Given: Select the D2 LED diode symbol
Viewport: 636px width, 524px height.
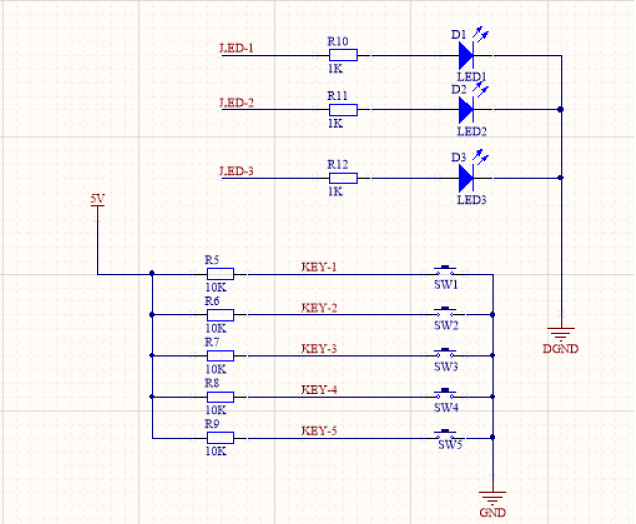Looking at the screenshot, I should [x=466, y=110].
